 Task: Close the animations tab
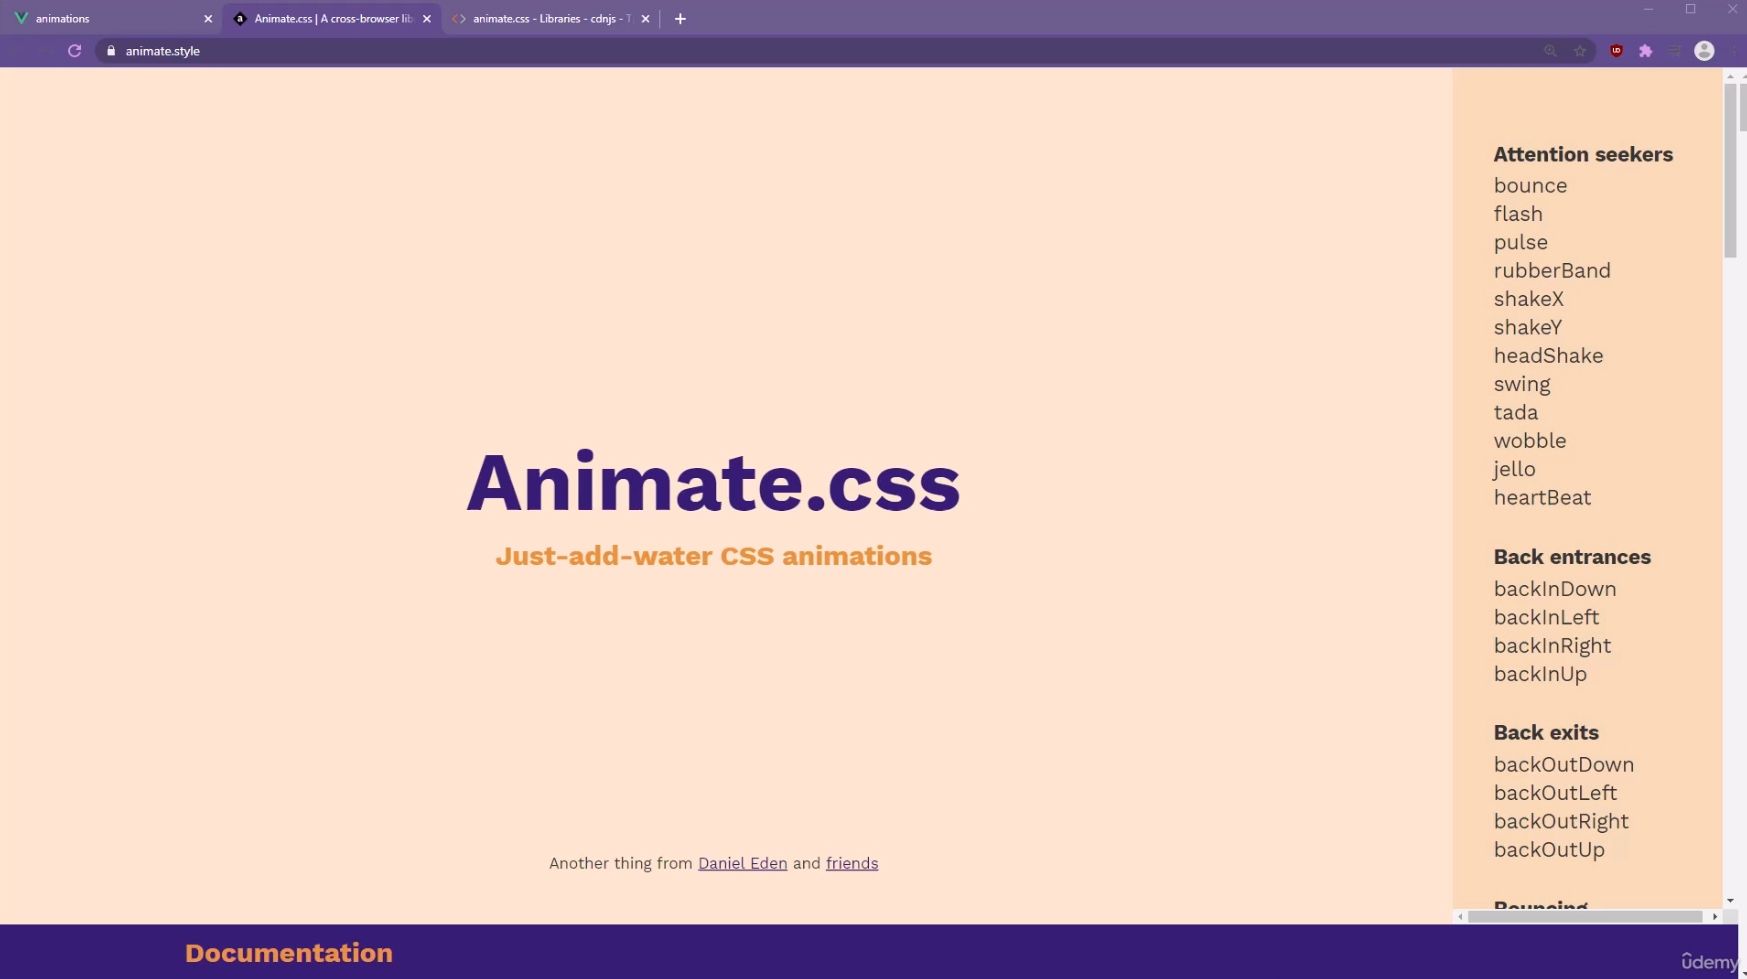click(208, 19)
